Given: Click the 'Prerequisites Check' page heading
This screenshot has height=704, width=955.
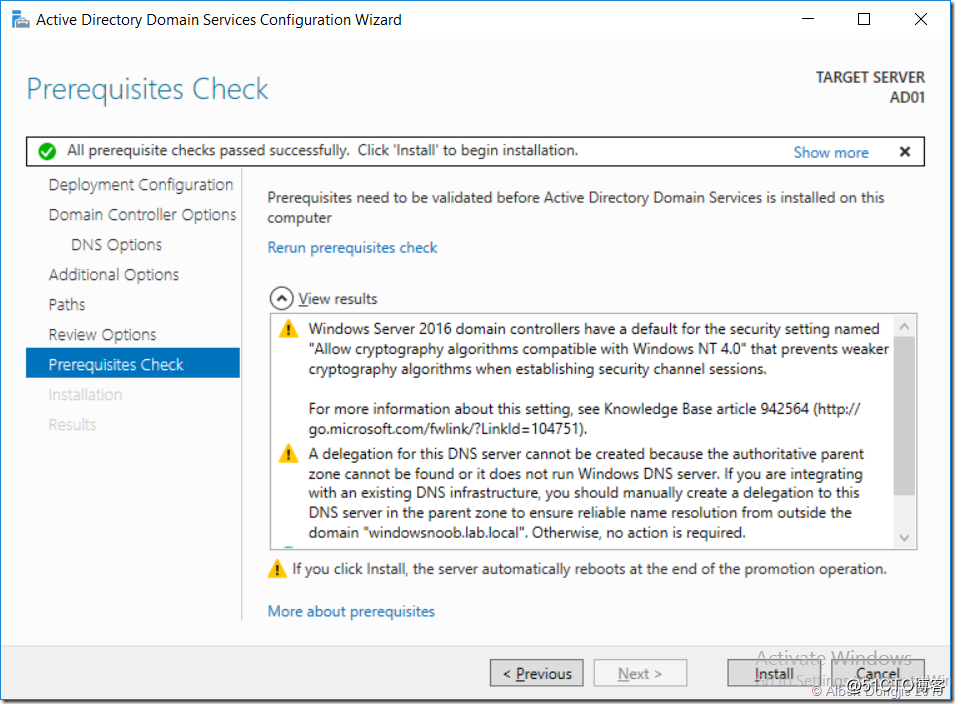Looking at the screenshot, I should coord(147,90).
